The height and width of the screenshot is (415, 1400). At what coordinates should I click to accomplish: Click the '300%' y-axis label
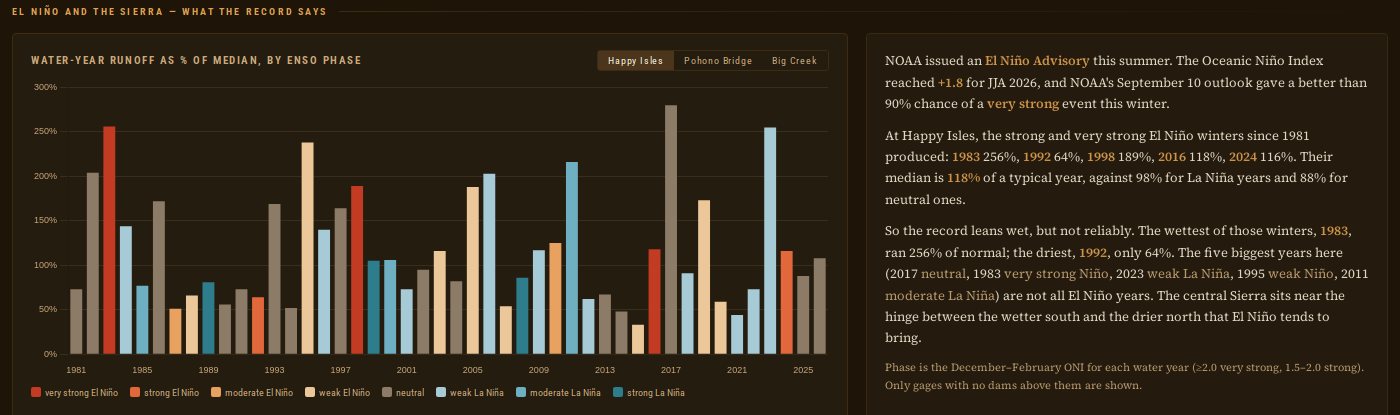[x=46, y=88]
